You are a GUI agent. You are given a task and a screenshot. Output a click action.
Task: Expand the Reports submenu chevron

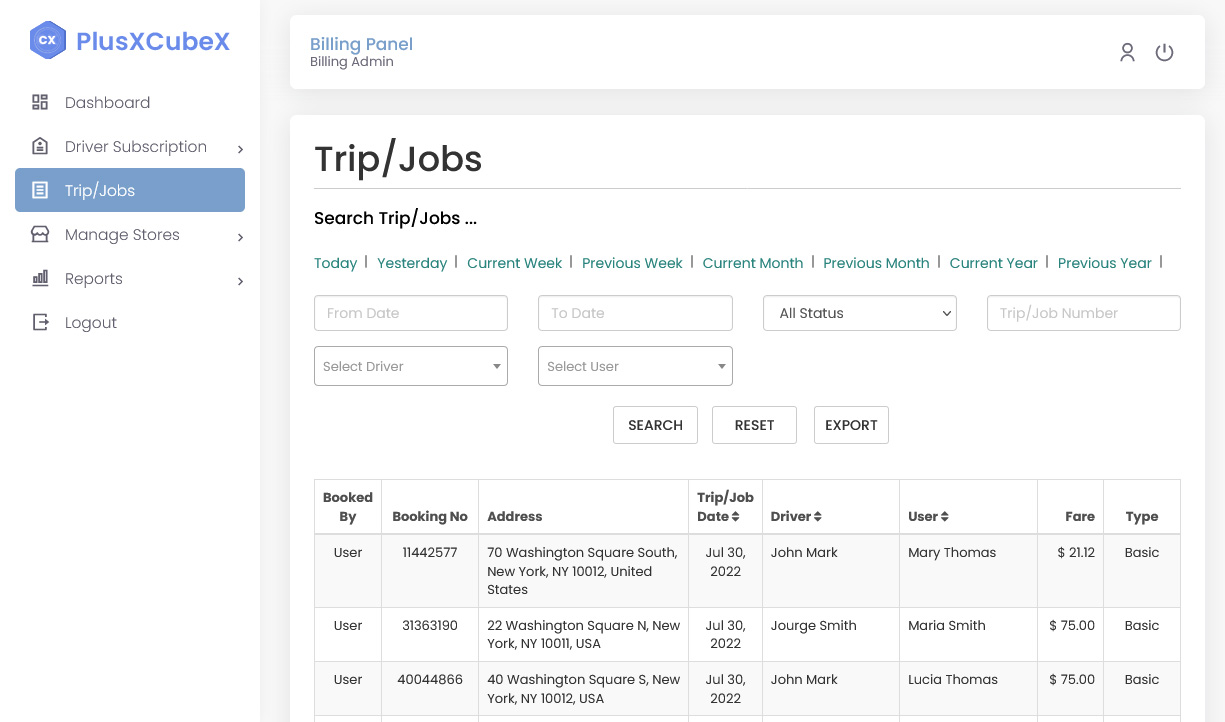coord(240,281)
